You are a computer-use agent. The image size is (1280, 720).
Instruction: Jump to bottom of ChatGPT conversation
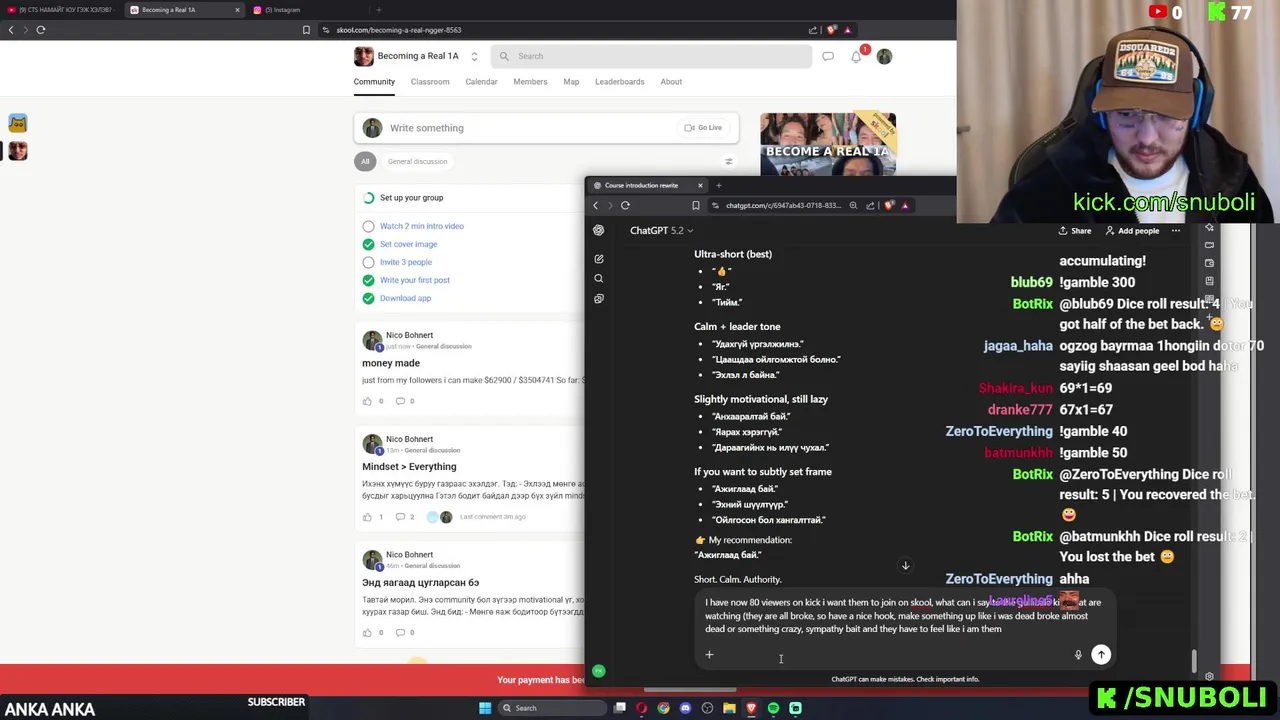pyautogui.click(x=905, y=566)
